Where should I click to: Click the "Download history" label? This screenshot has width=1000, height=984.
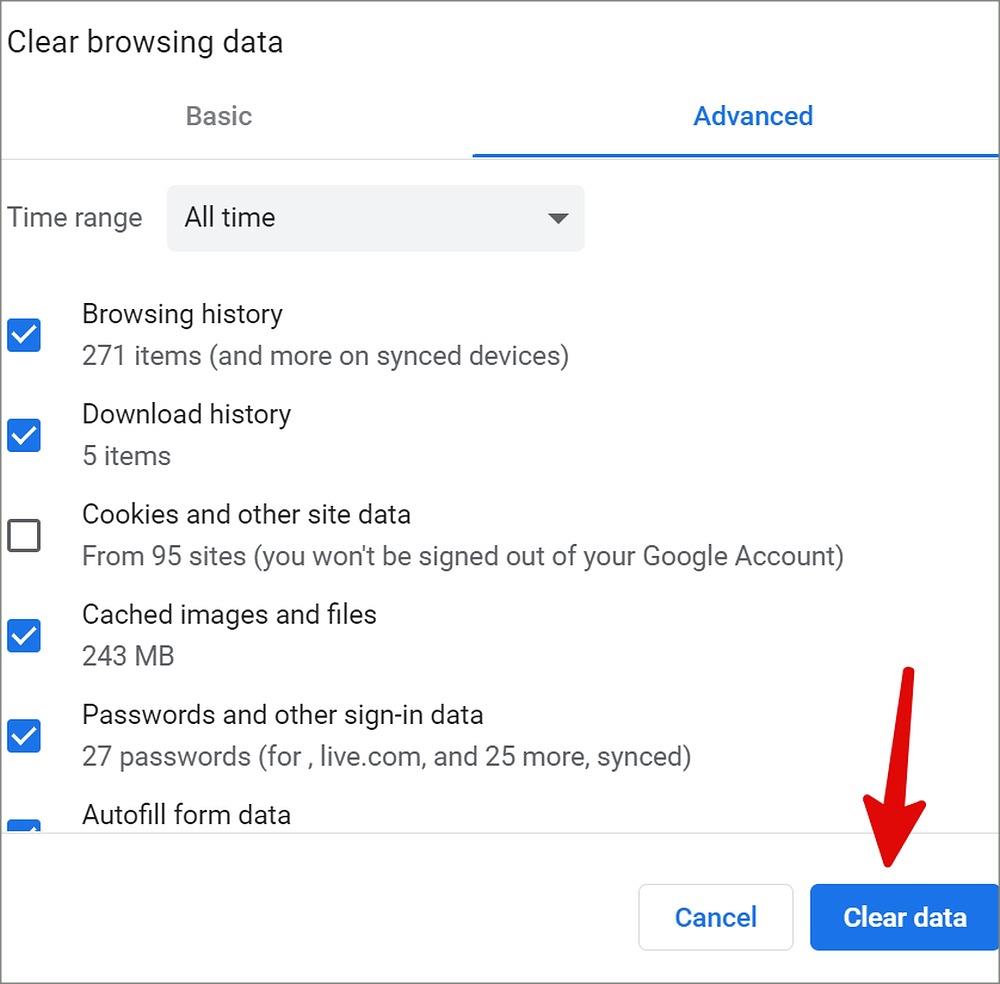[187, 415]
